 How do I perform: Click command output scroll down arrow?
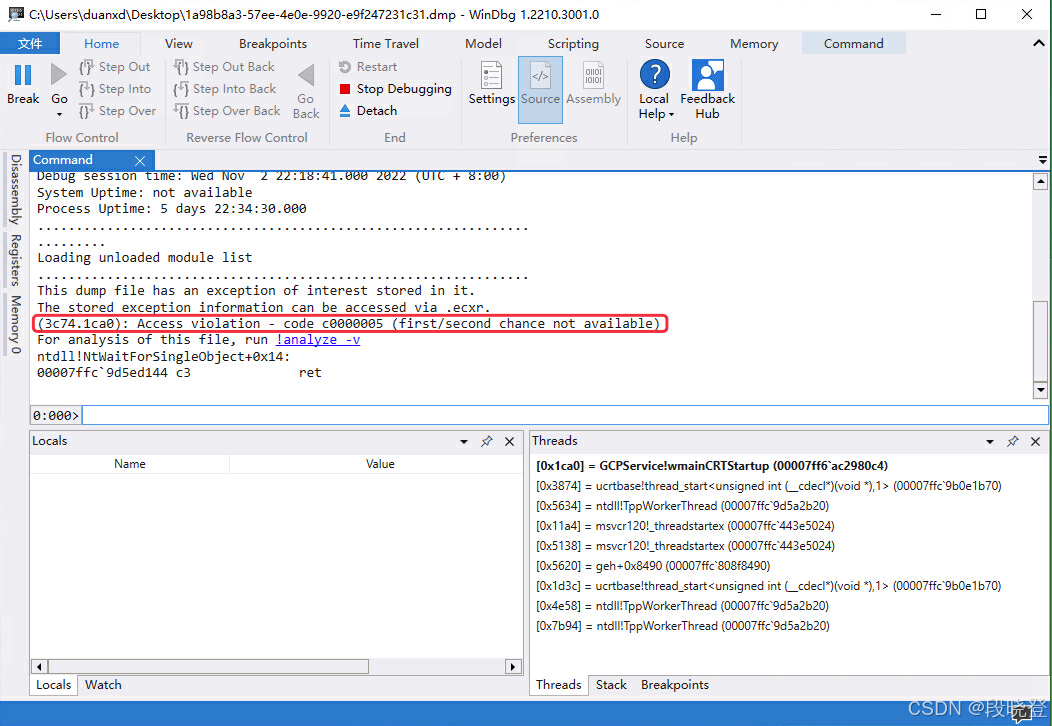(x=1041, y=390)
